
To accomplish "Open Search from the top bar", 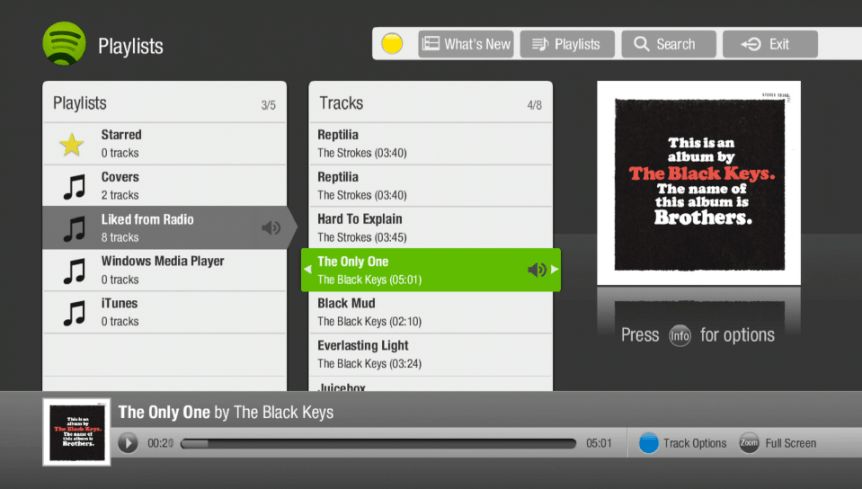I will [x=668, y=44].
